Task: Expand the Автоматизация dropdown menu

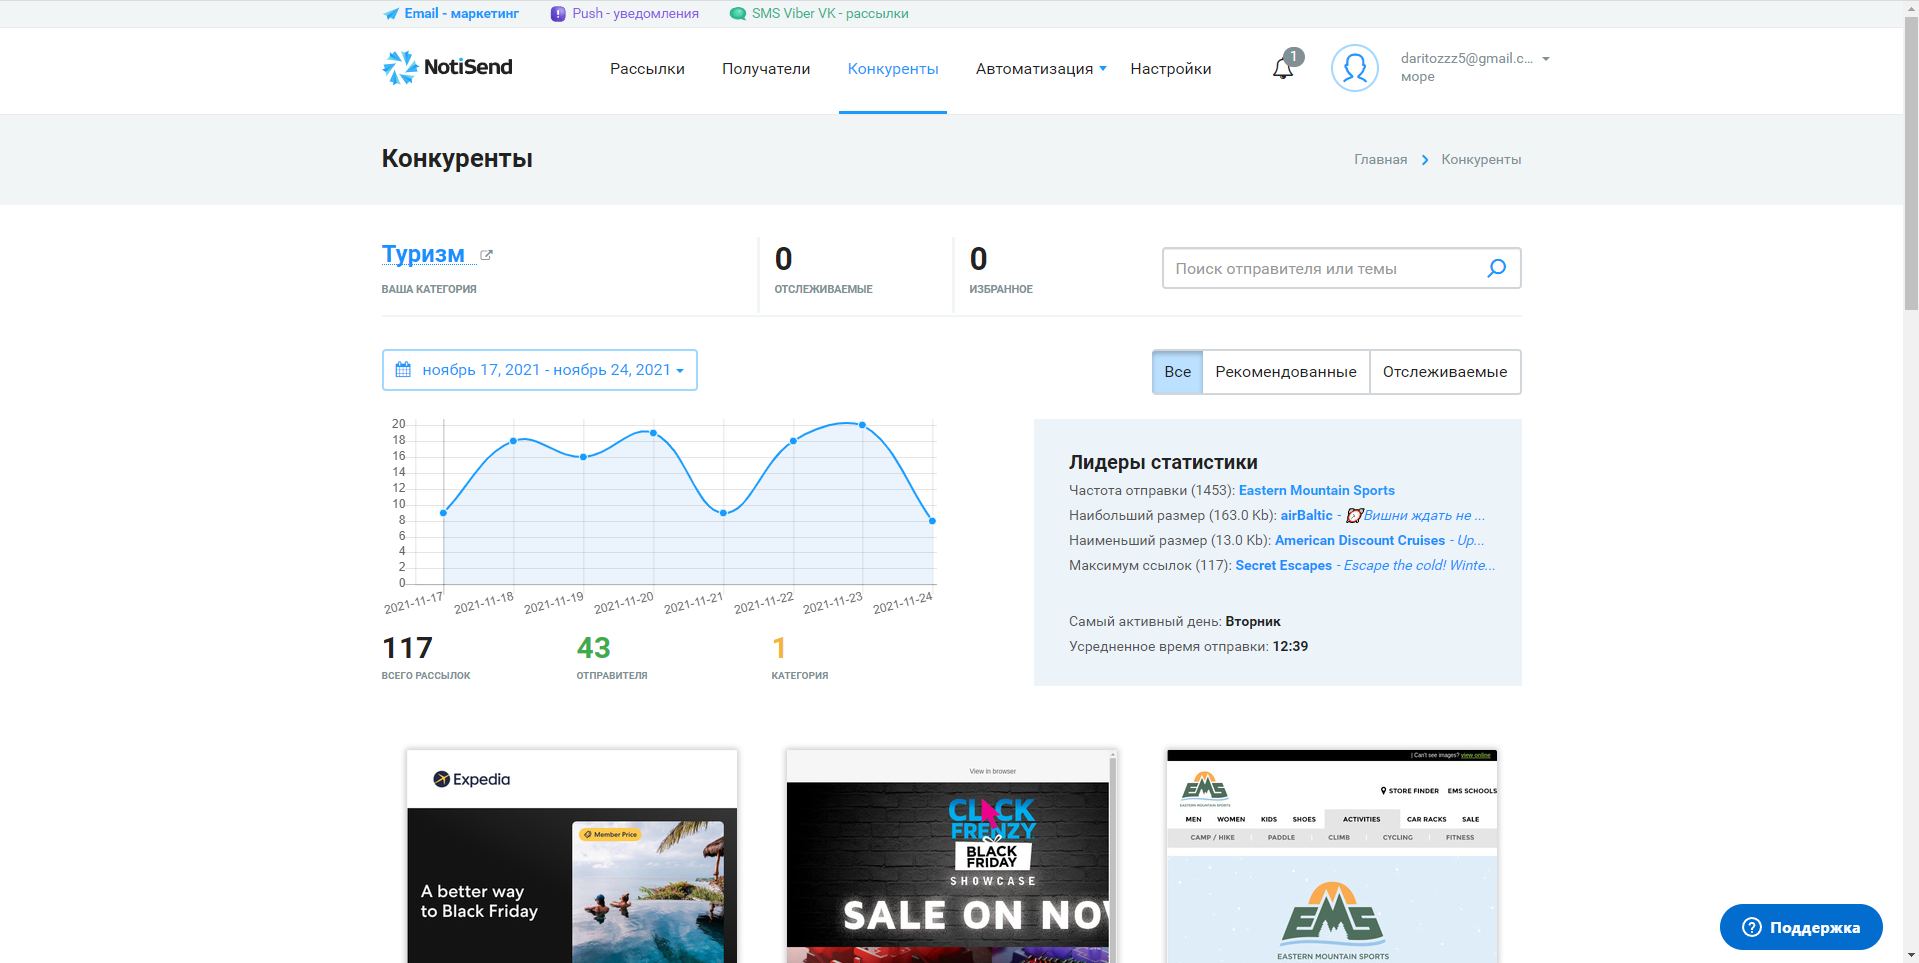Action: click(1041, 69)
